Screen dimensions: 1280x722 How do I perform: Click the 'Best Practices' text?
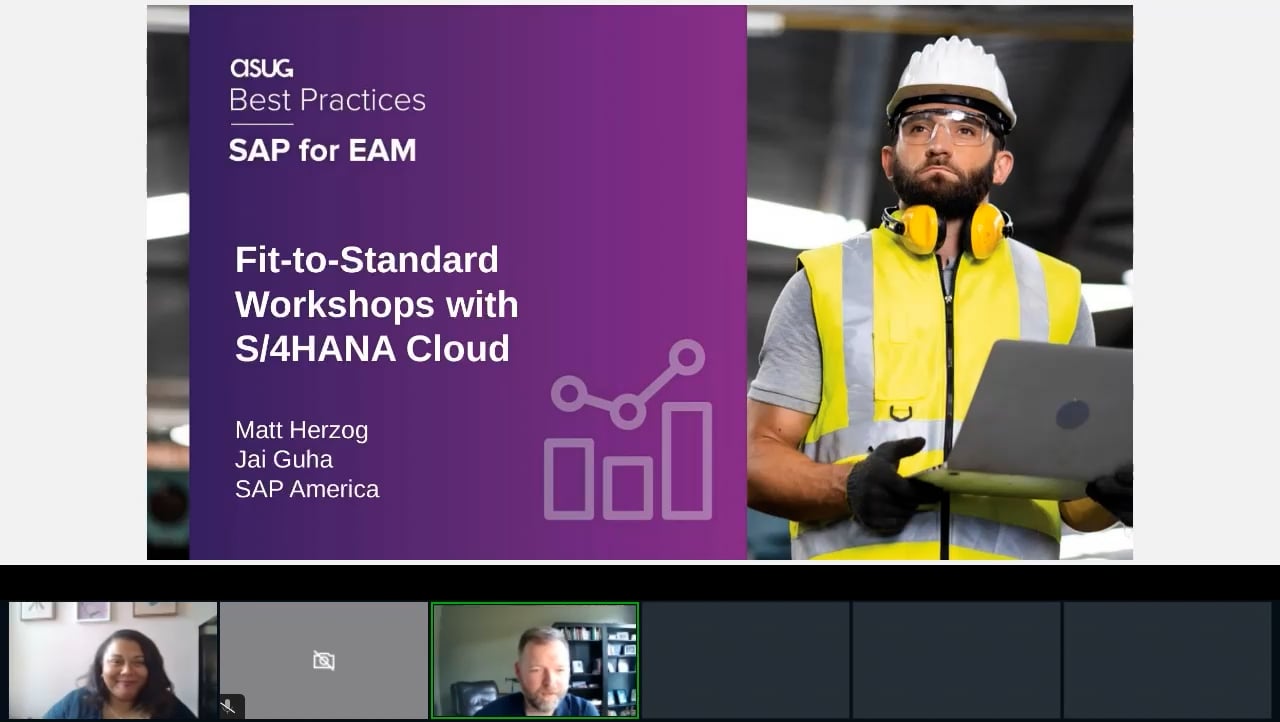[x=327, y=100]
